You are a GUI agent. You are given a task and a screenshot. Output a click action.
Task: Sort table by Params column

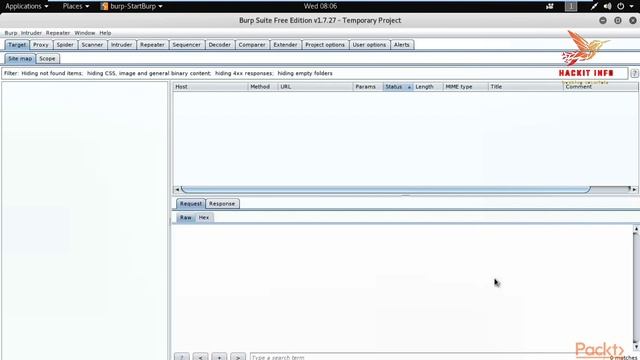368,87
